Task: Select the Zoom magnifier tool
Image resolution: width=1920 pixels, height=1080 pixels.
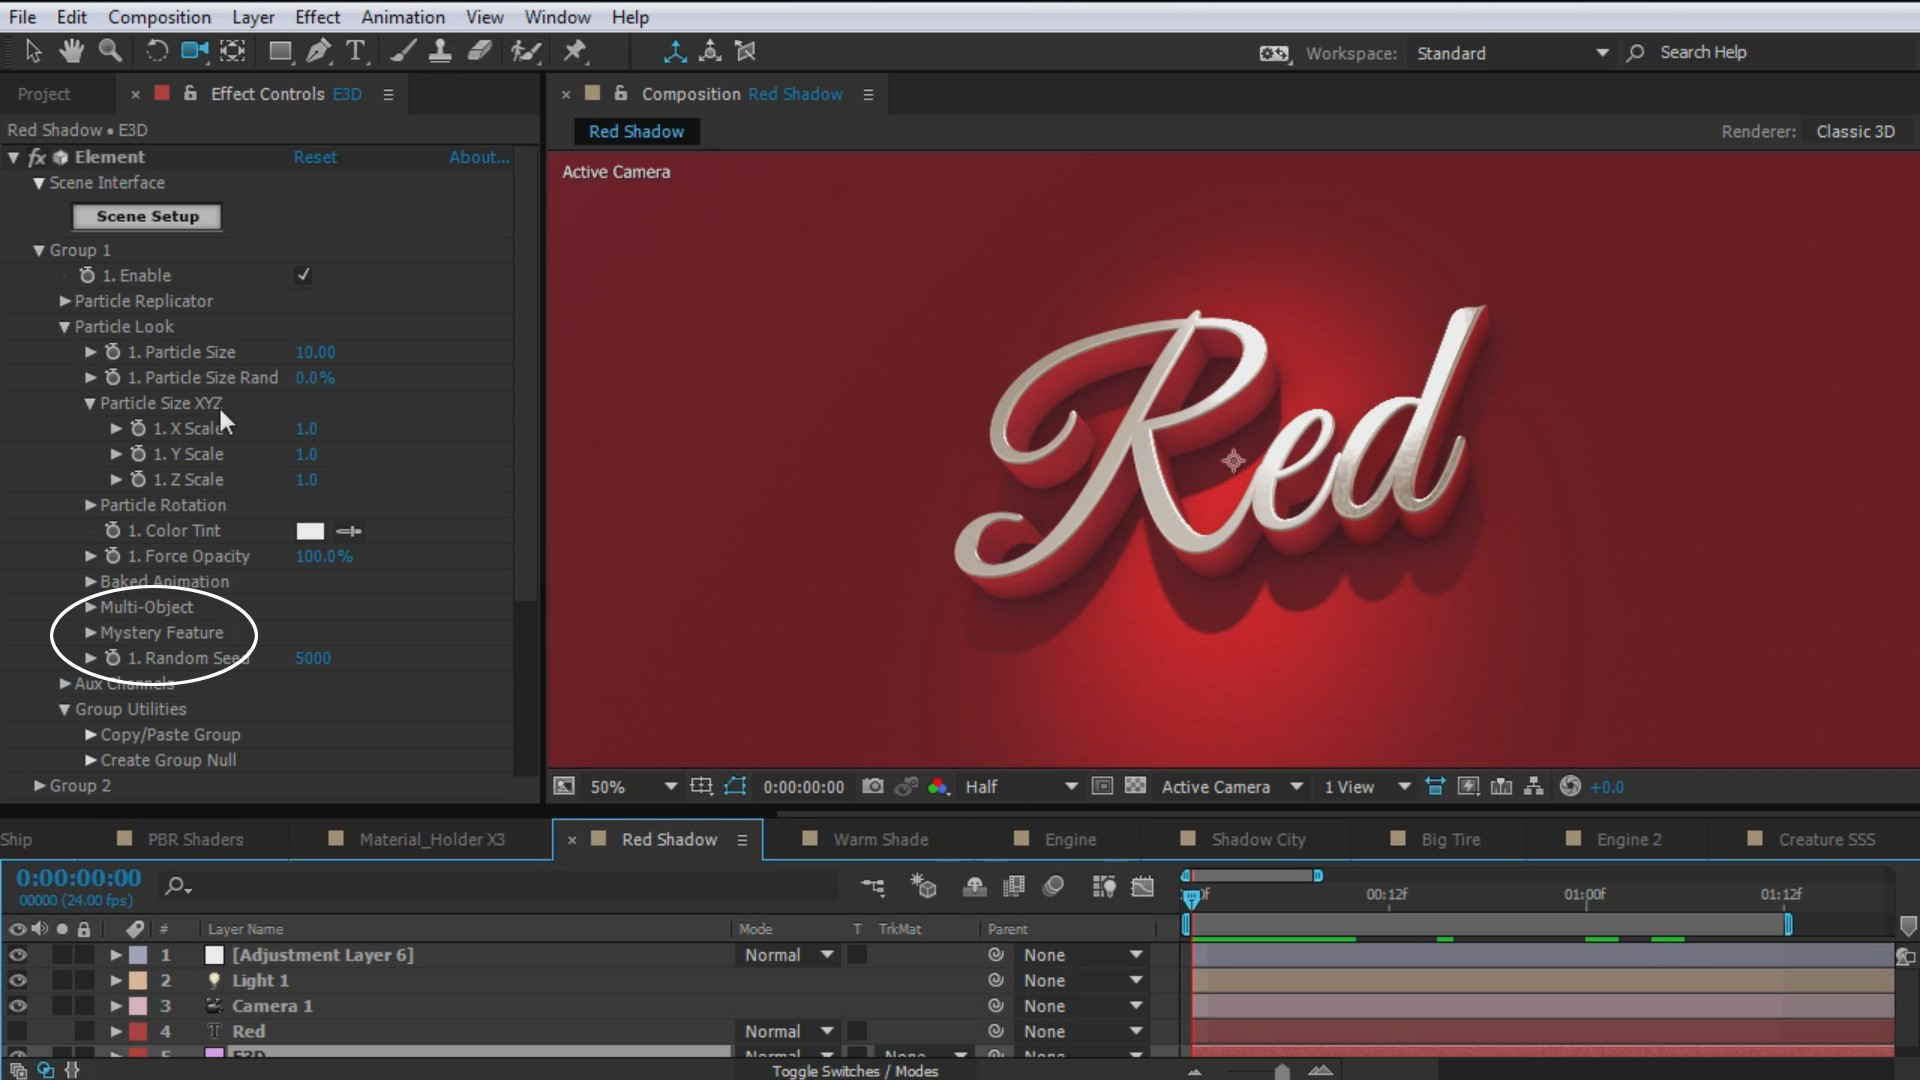Action: pos(110,51)
